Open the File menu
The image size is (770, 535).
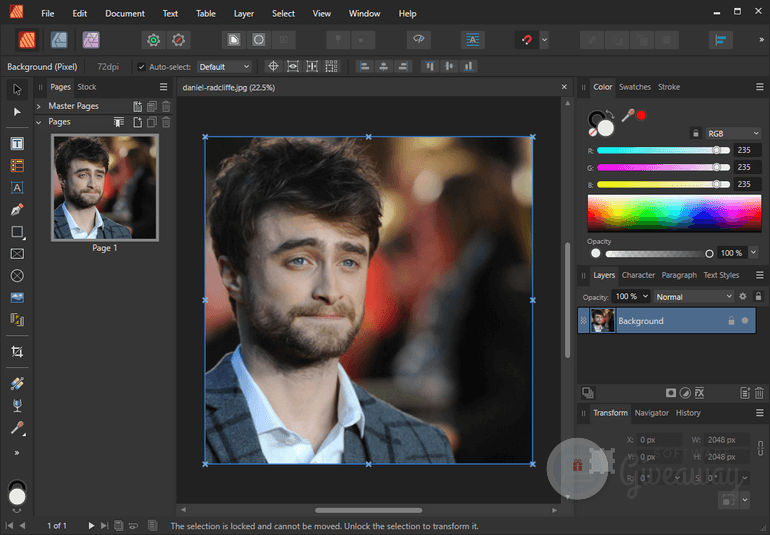[48, 14]
